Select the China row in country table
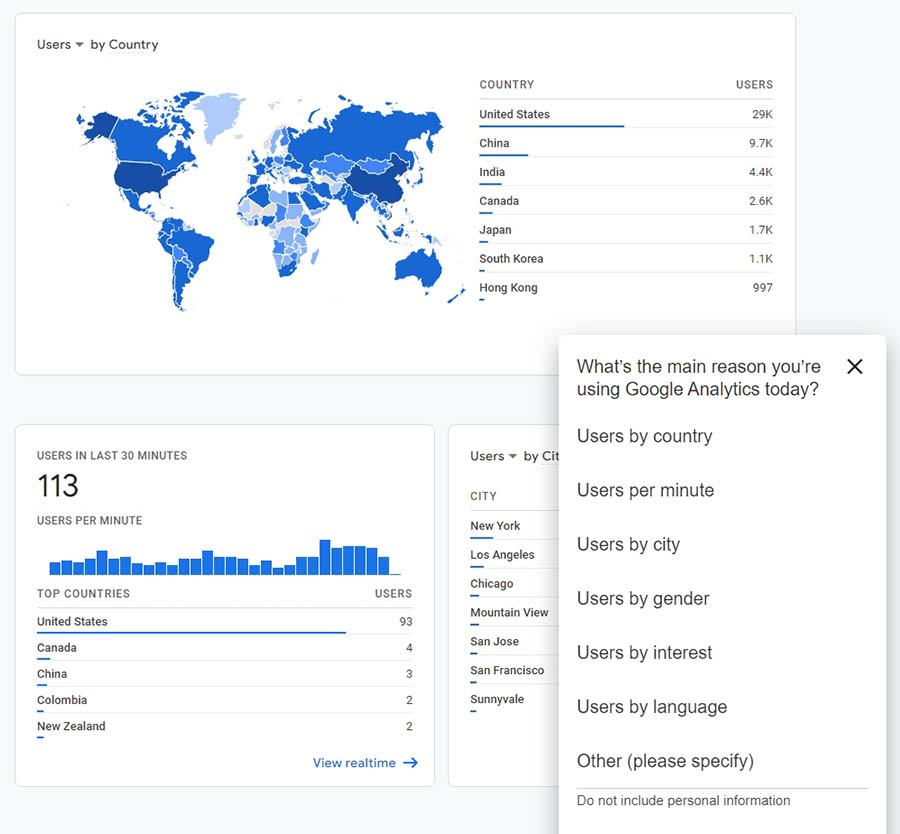900x834 pixels. click(x=625, y=143)
